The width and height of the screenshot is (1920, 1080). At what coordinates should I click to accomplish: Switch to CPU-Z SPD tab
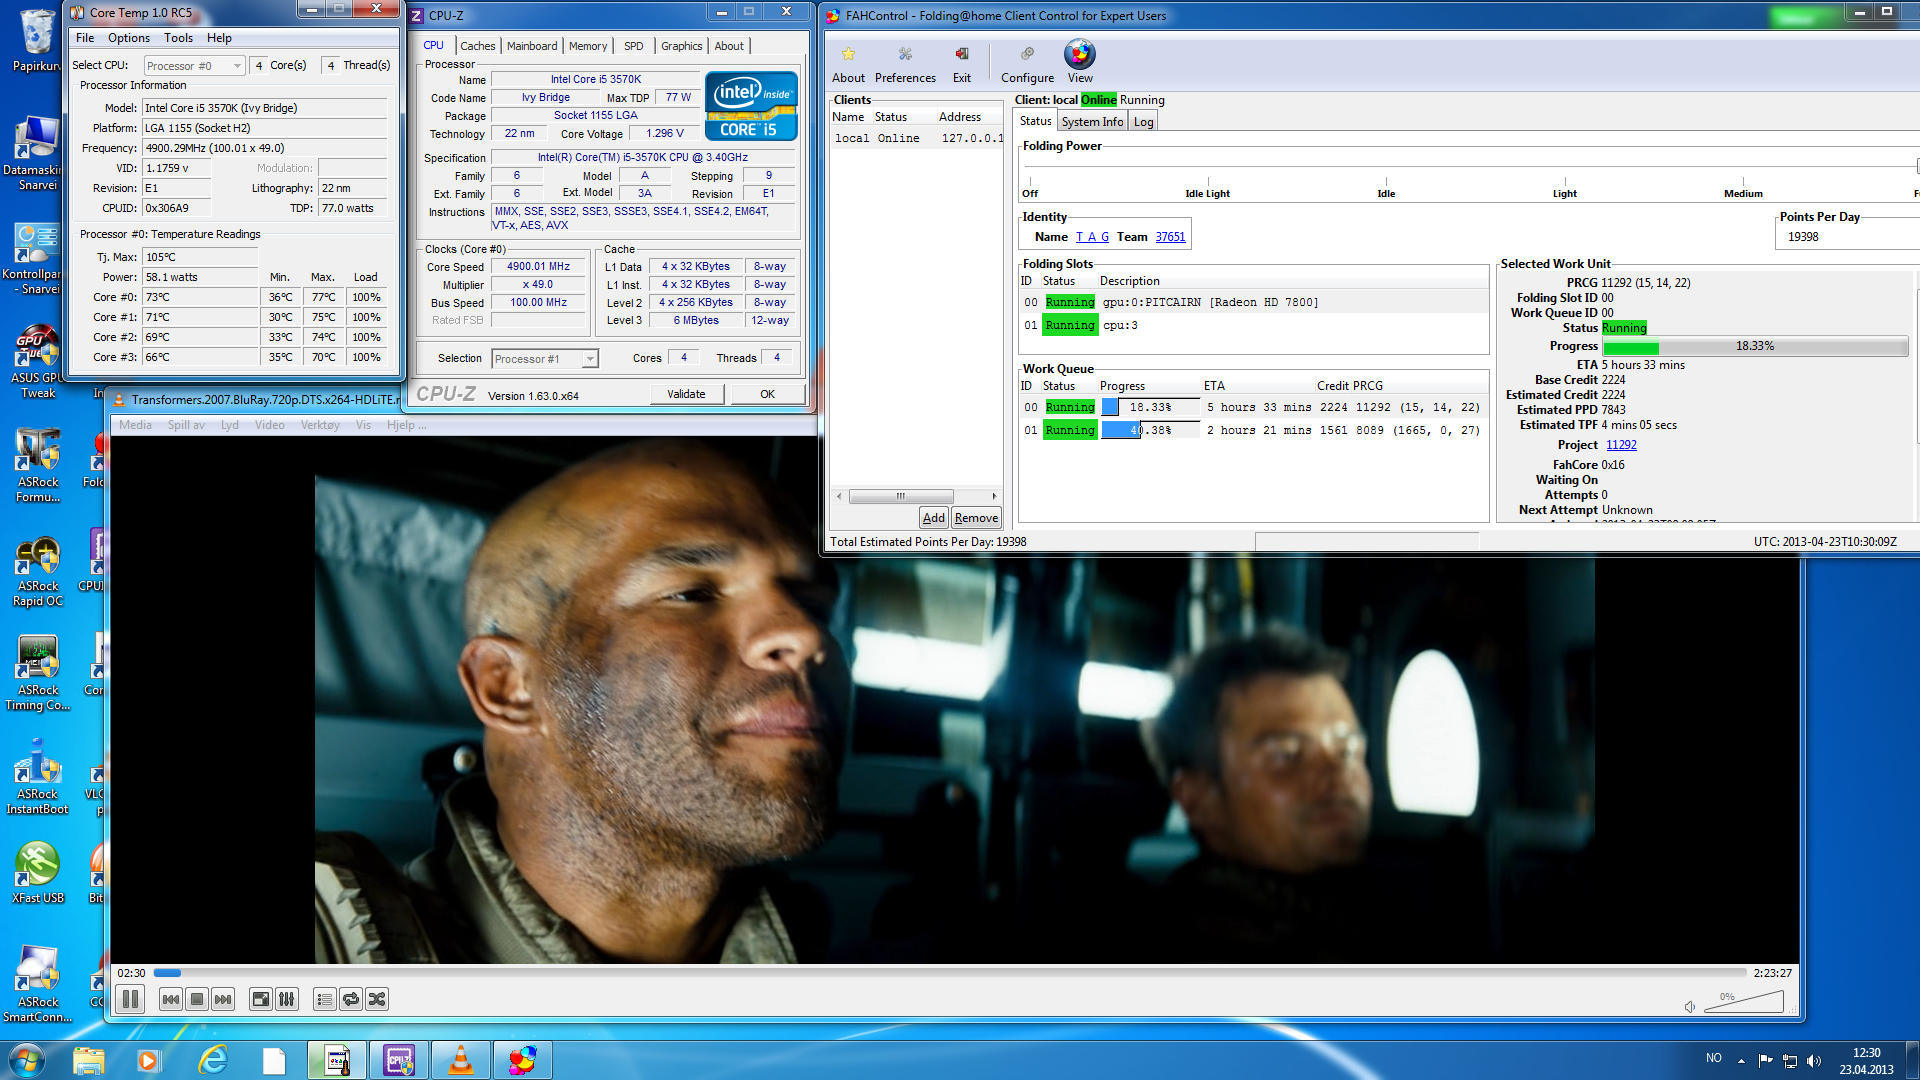[633, 46]
